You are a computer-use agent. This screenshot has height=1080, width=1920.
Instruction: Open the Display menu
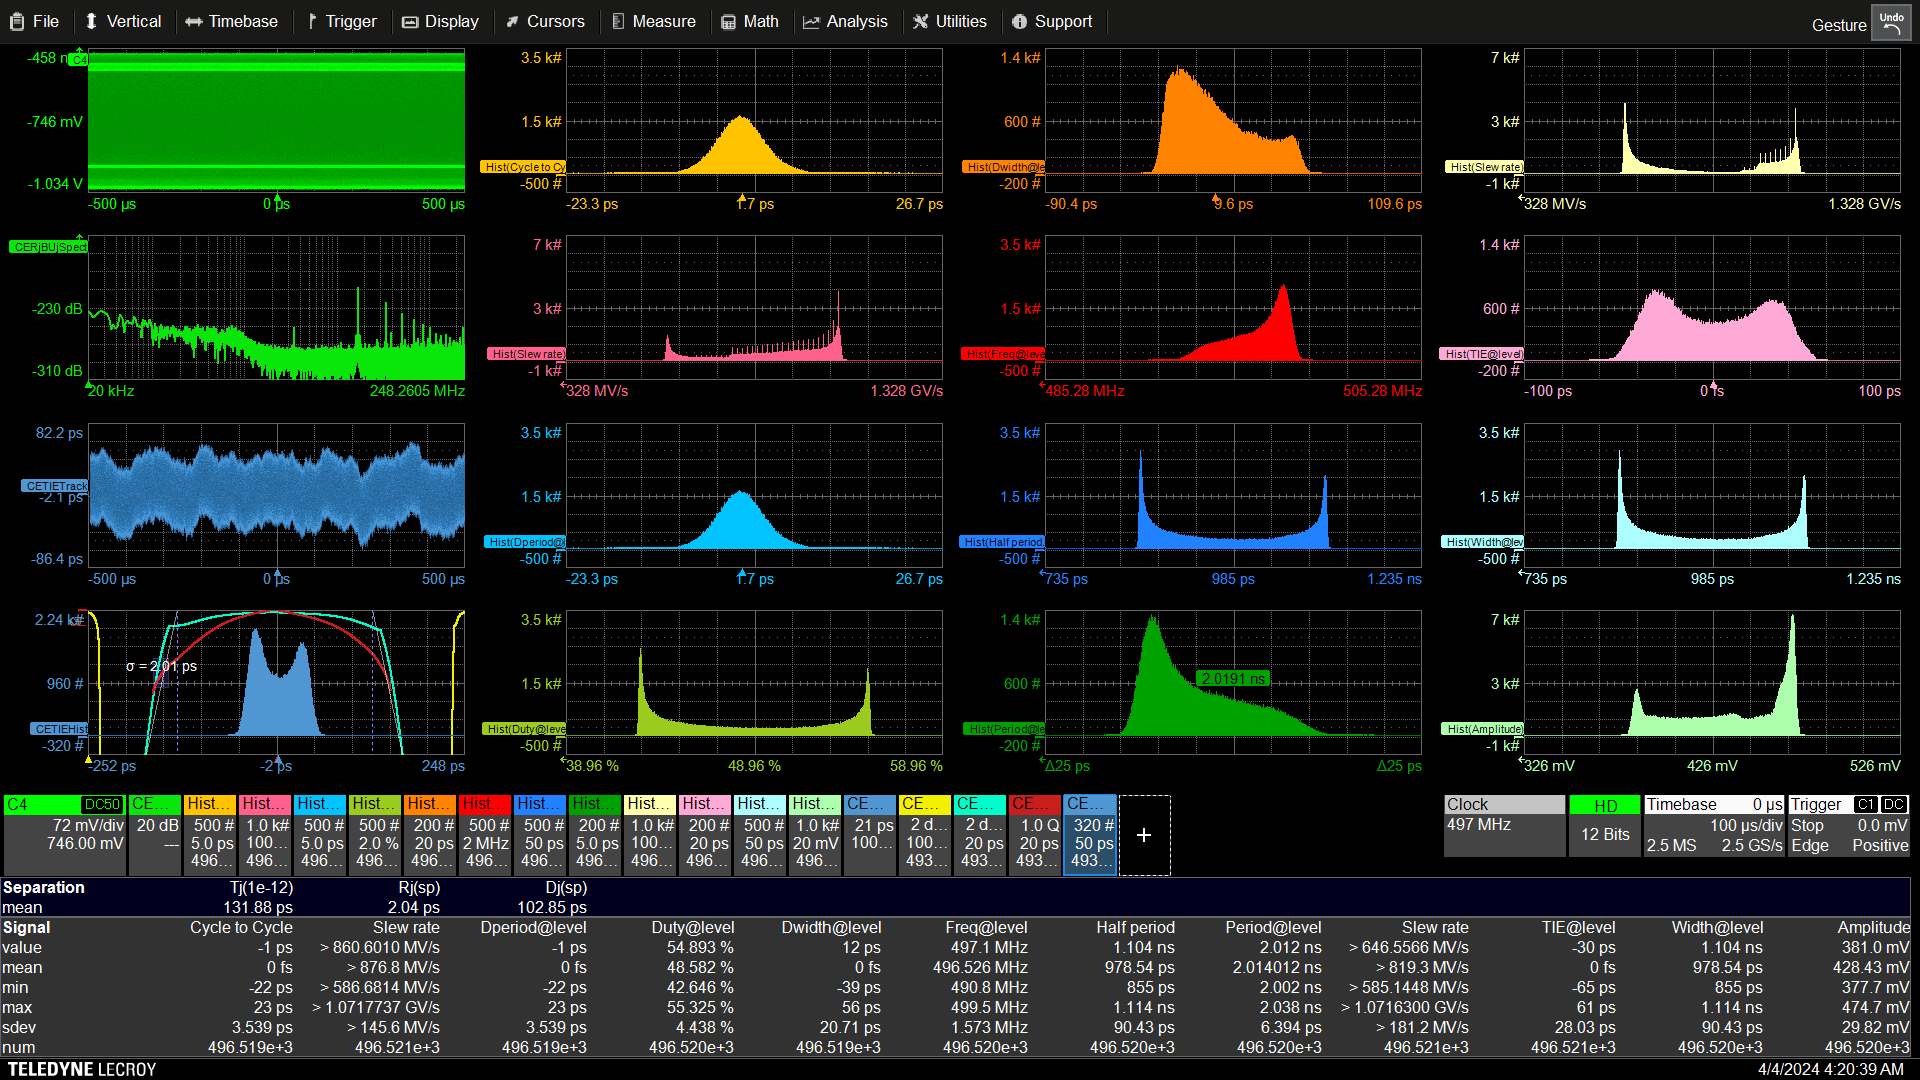440,21
